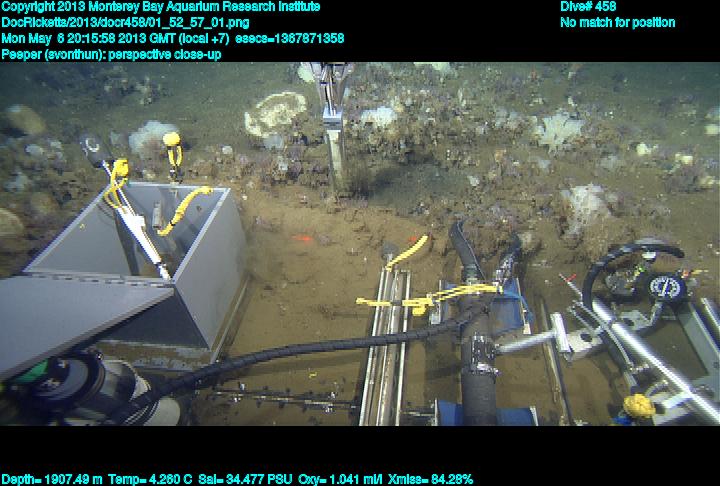Screen dimensions: 720x486
Task: Click the large pale sponge near the manipulator arm
Action: pos(275,113)
